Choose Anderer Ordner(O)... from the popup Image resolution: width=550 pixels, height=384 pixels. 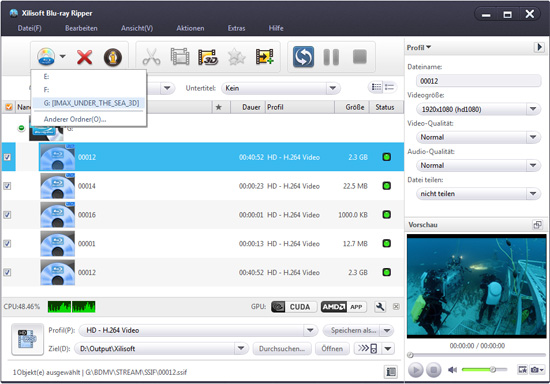point(88,119)
